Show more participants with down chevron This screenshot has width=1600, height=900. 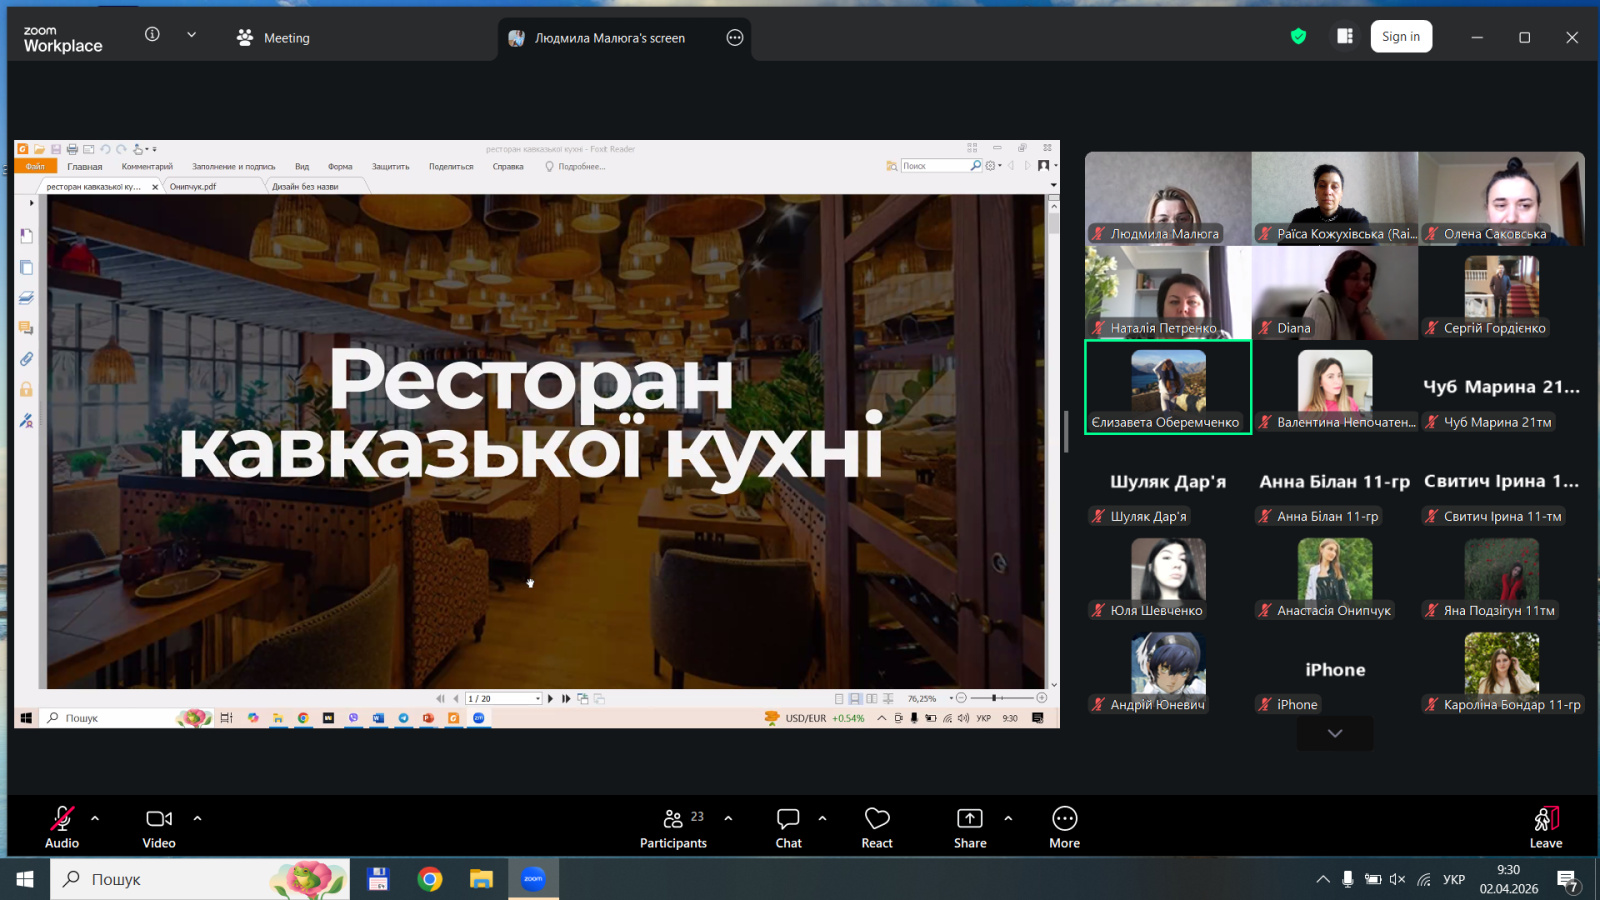[1334, 733]
